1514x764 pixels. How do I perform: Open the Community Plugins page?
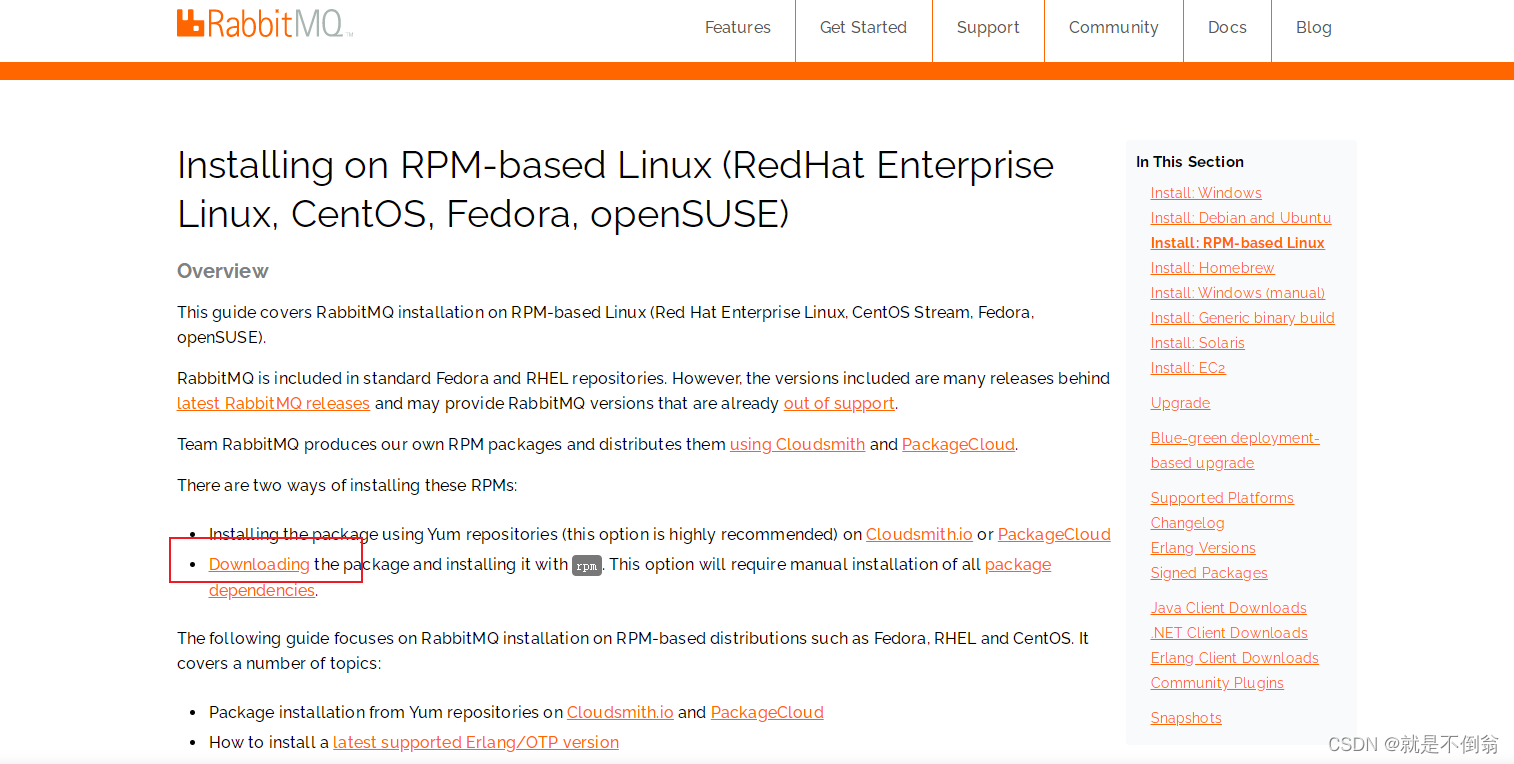pos(1217,682)
